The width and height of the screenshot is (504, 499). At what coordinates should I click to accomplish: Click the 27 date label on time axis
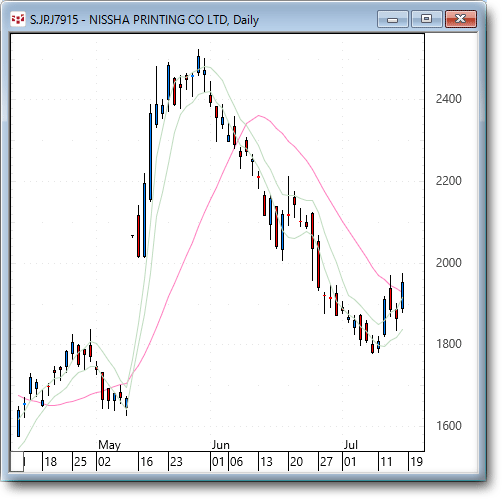tap(326, 462)
